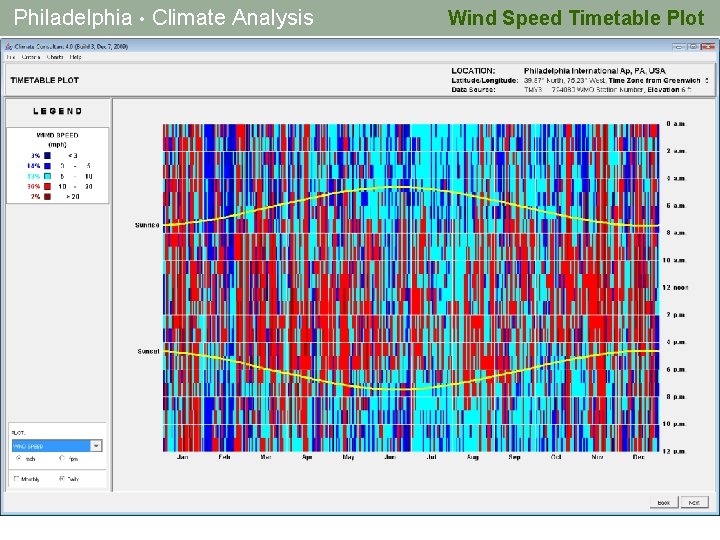Click the cyan 5-10 mph legend swatch
This screenshot has height=540, width=720.
click(47, 176)
